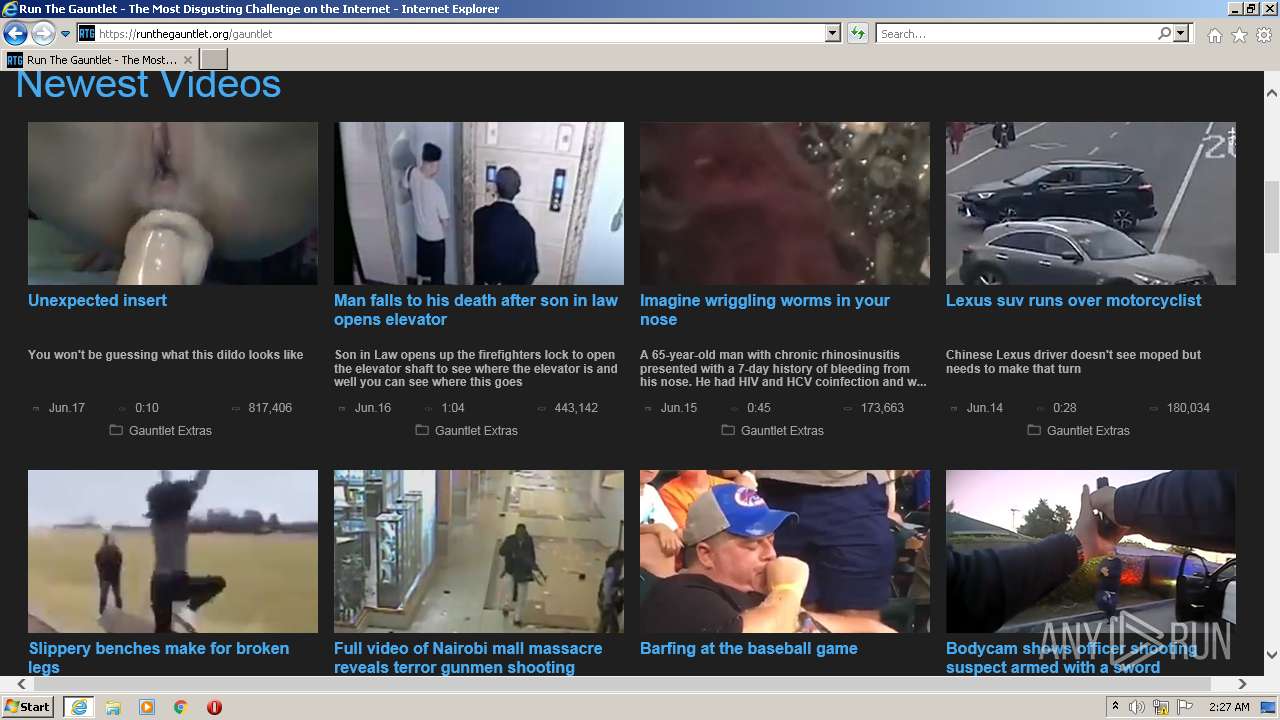The width and height of the screenshot is (1280, 720).
Task: Click the '0:45' duration text
Action: [759, 408]
